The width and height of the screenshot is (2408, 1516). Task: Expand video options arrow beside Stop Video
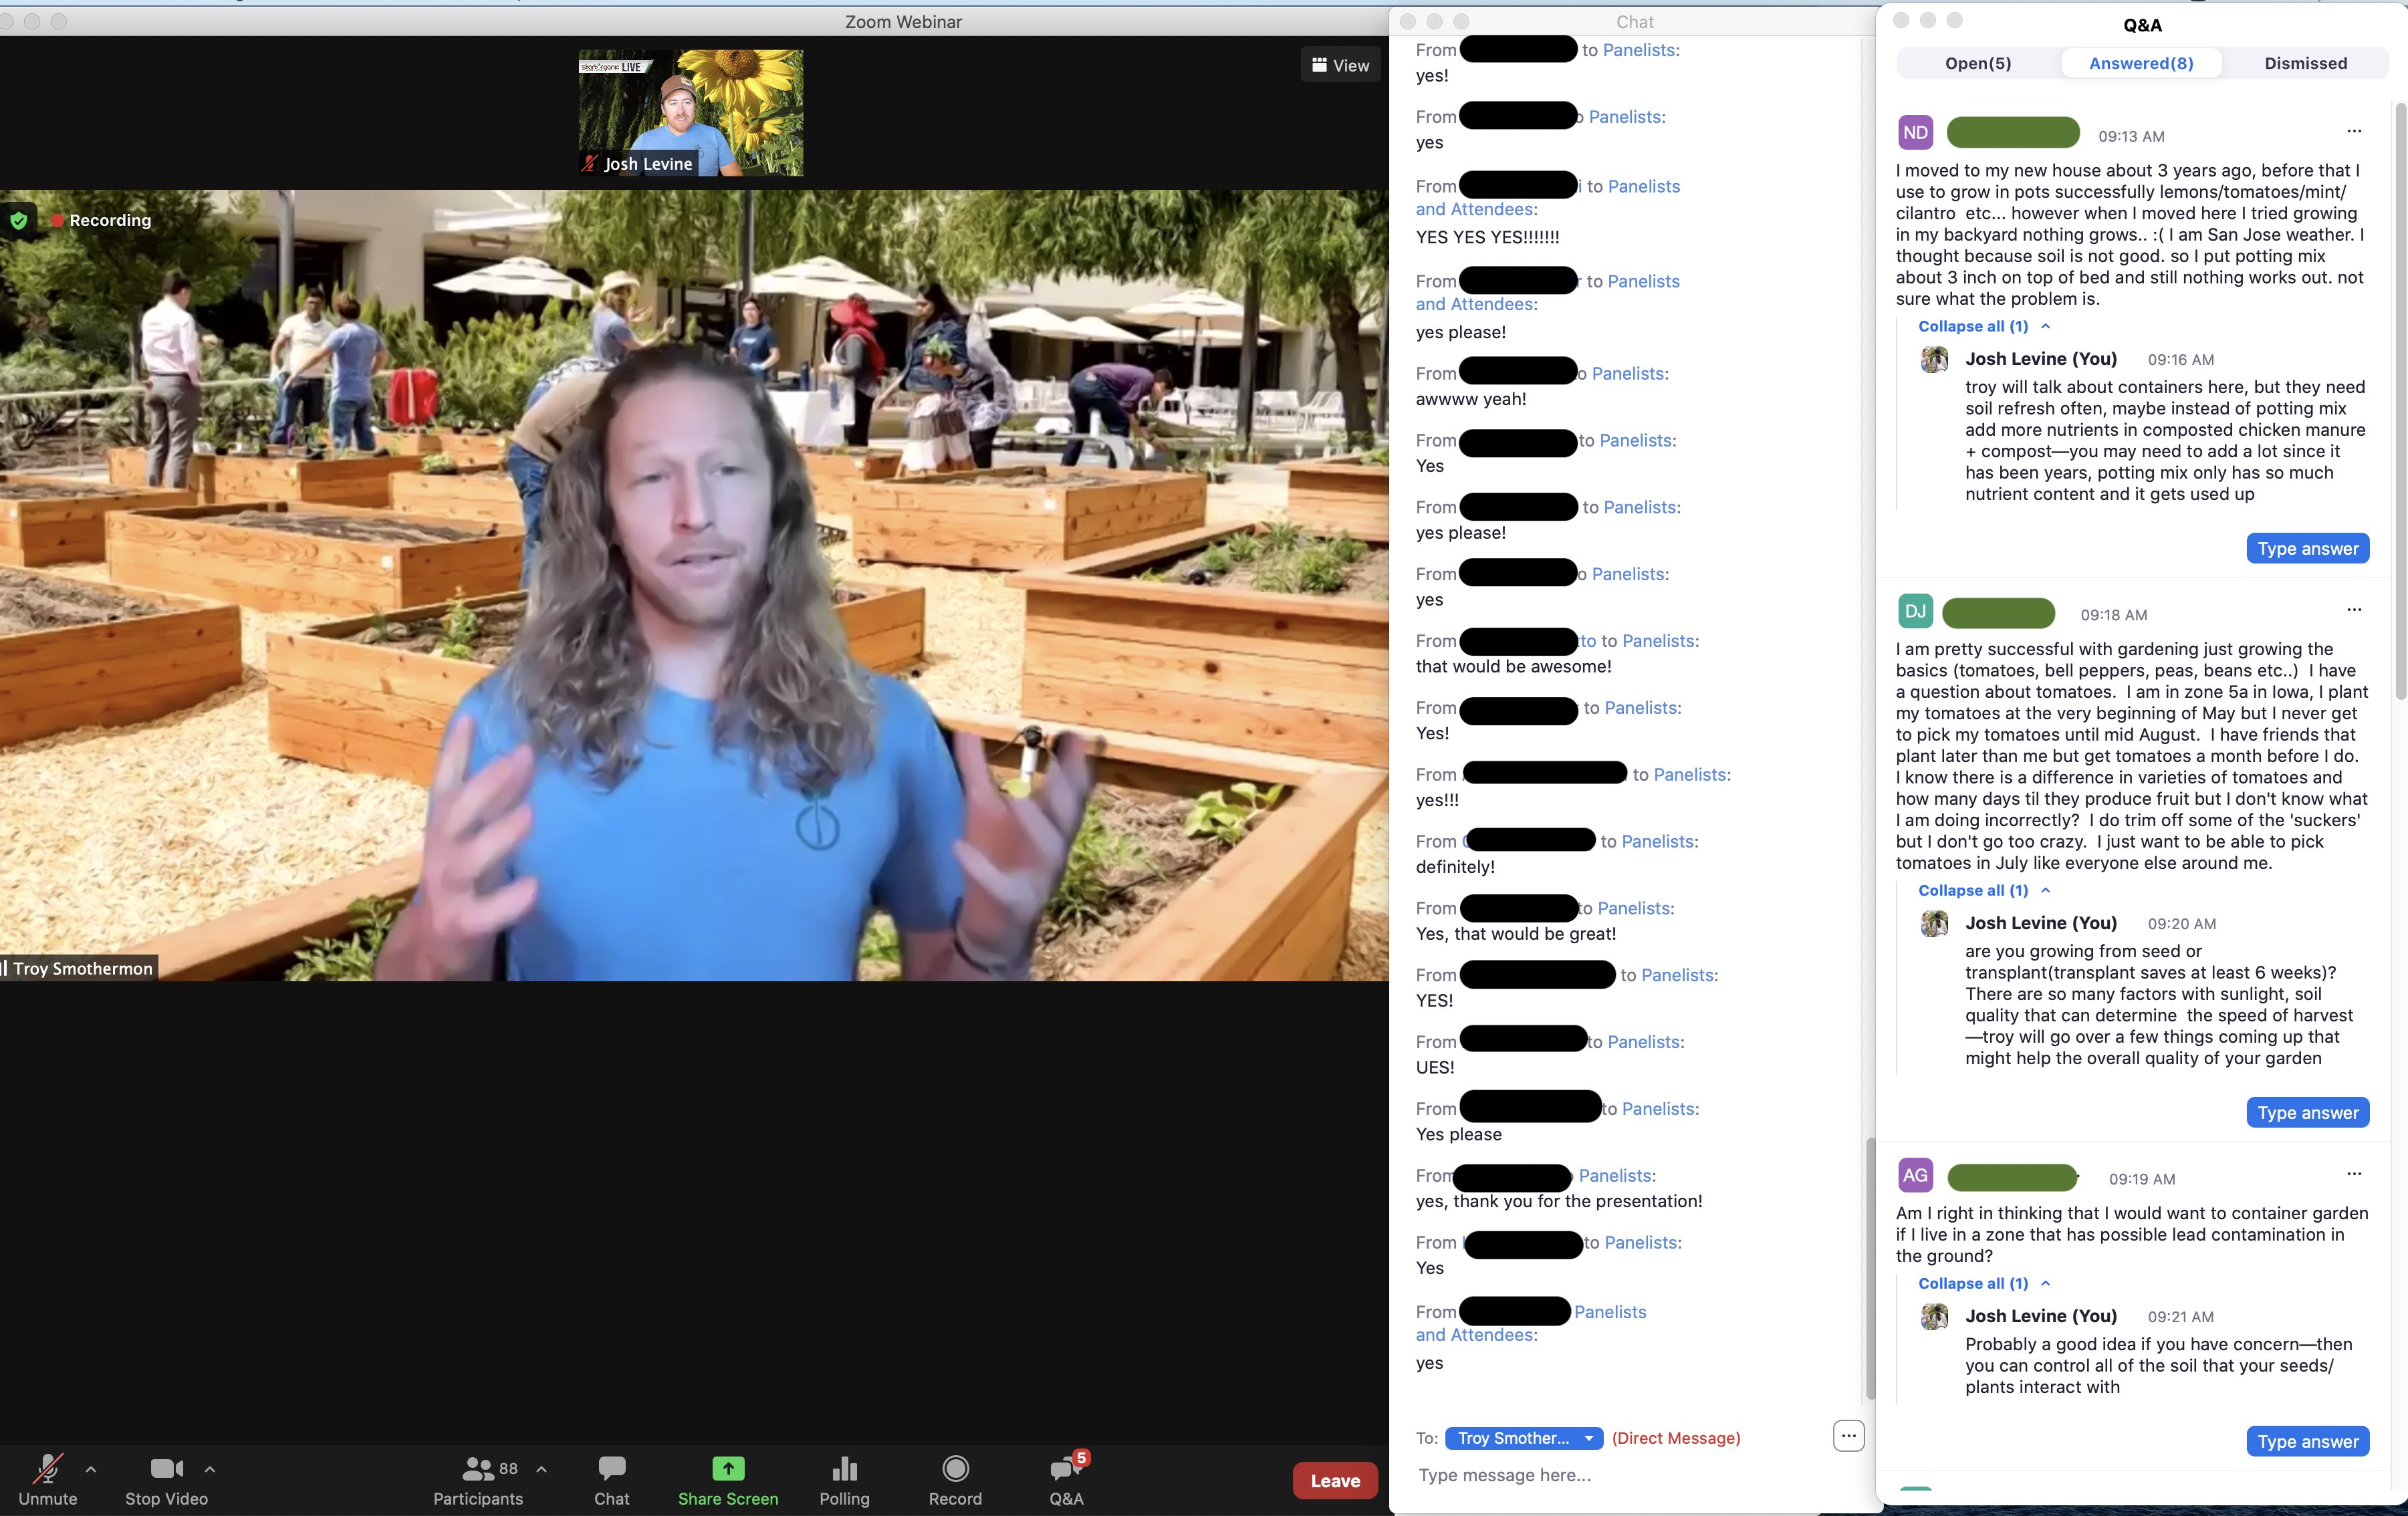click(x=210, y=1469)
